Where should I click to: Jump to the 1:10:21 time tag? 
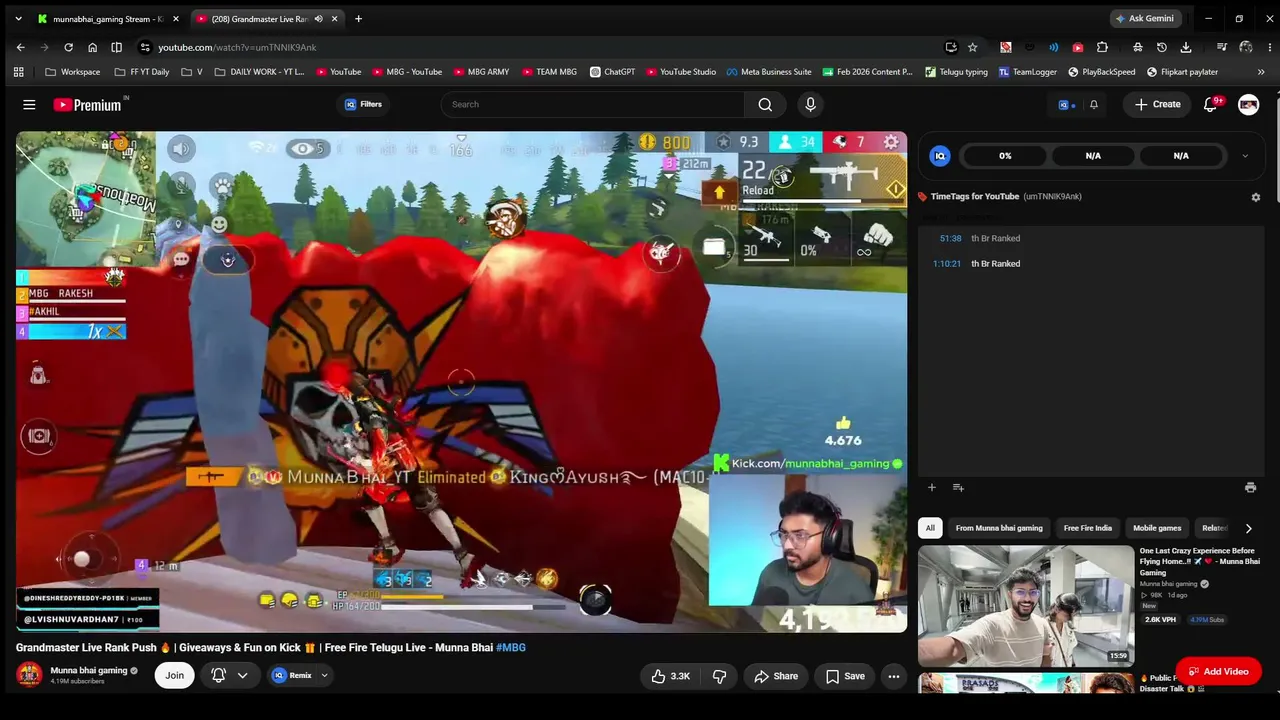point(947,264)
